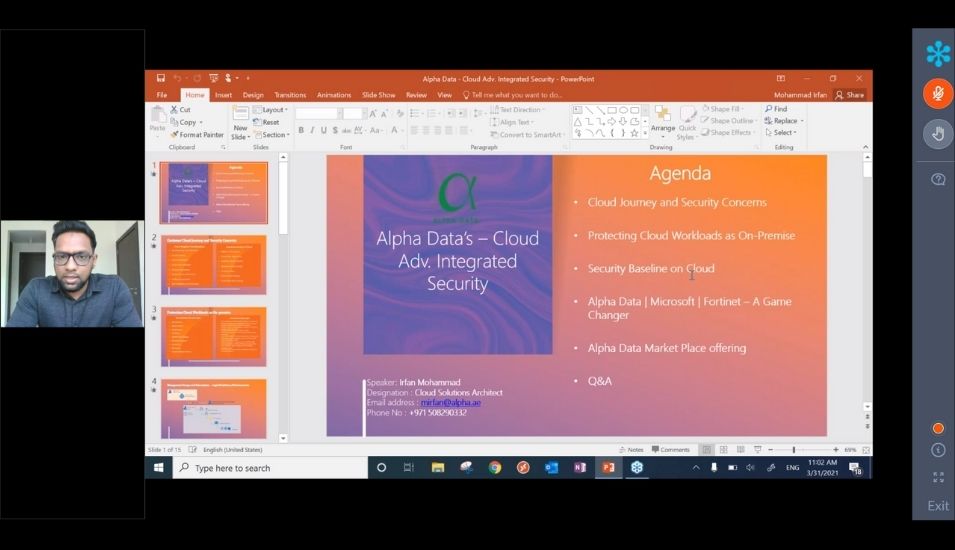Open Chrome from the taskbar
The image size is (955, 550).
[495, 467]
